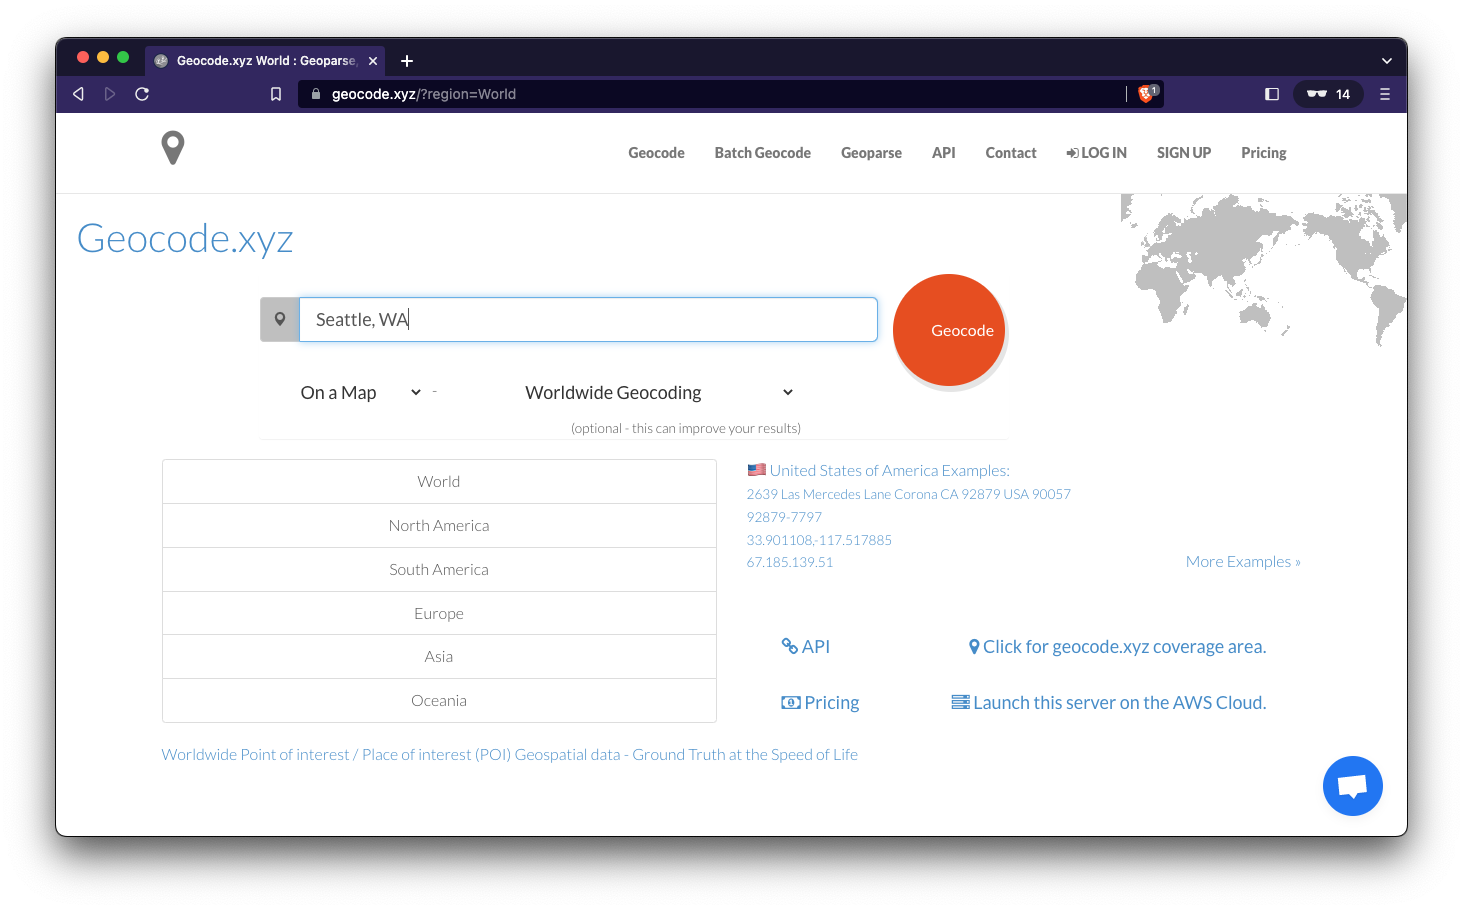1463x910 pixels.
Task: Click the Geocode.xyz map pin logo
Action: coord(173,148)
